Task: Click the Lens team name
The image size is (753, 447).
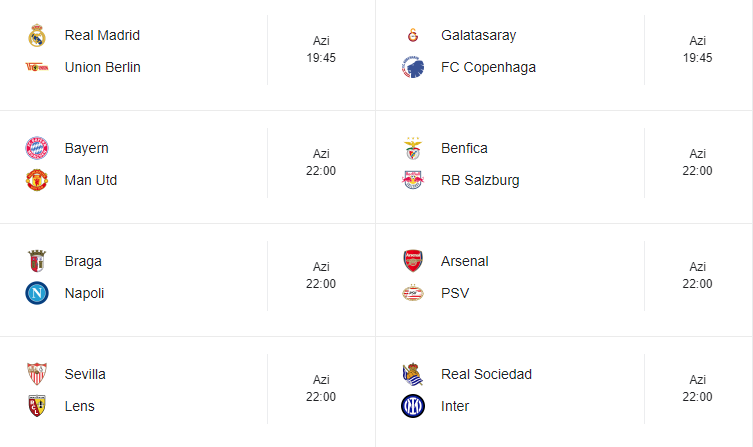Action: point(81,406)
